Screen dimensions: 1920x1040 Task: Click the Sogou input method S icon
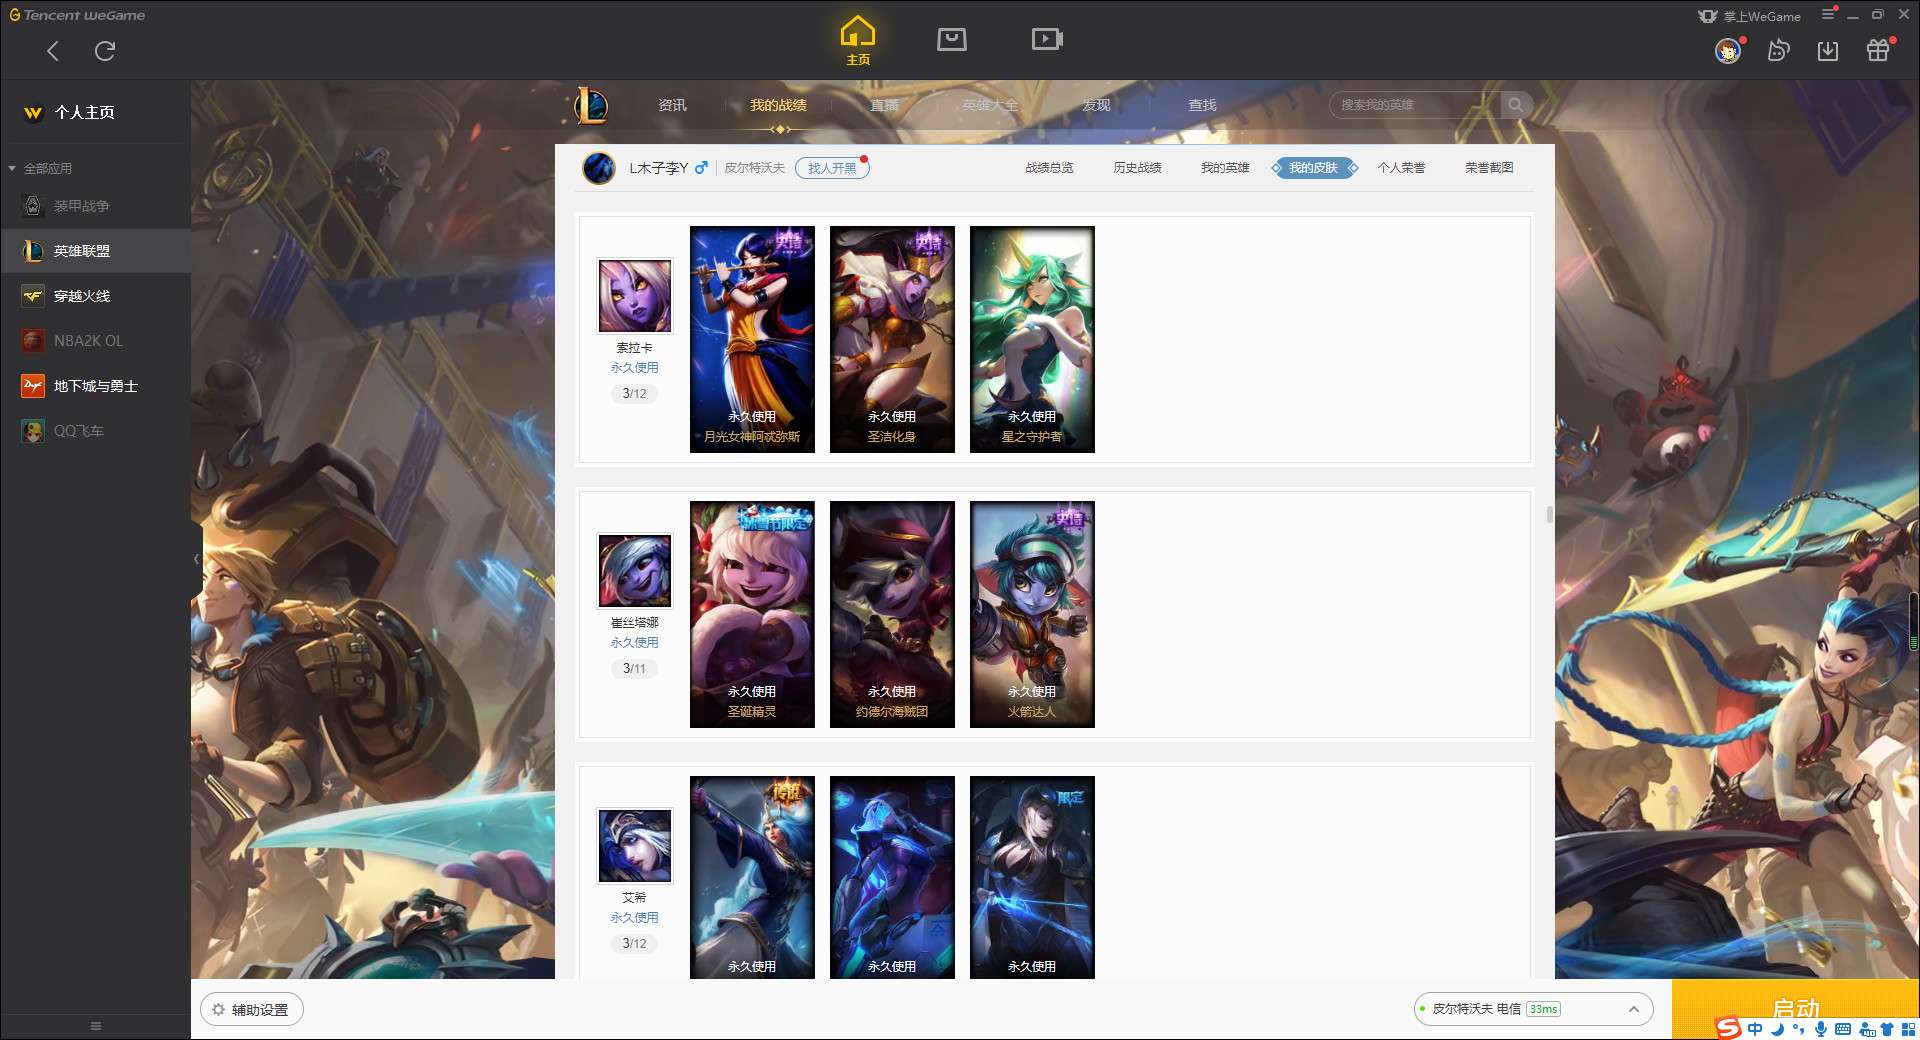click(x=1728, y=1028)
